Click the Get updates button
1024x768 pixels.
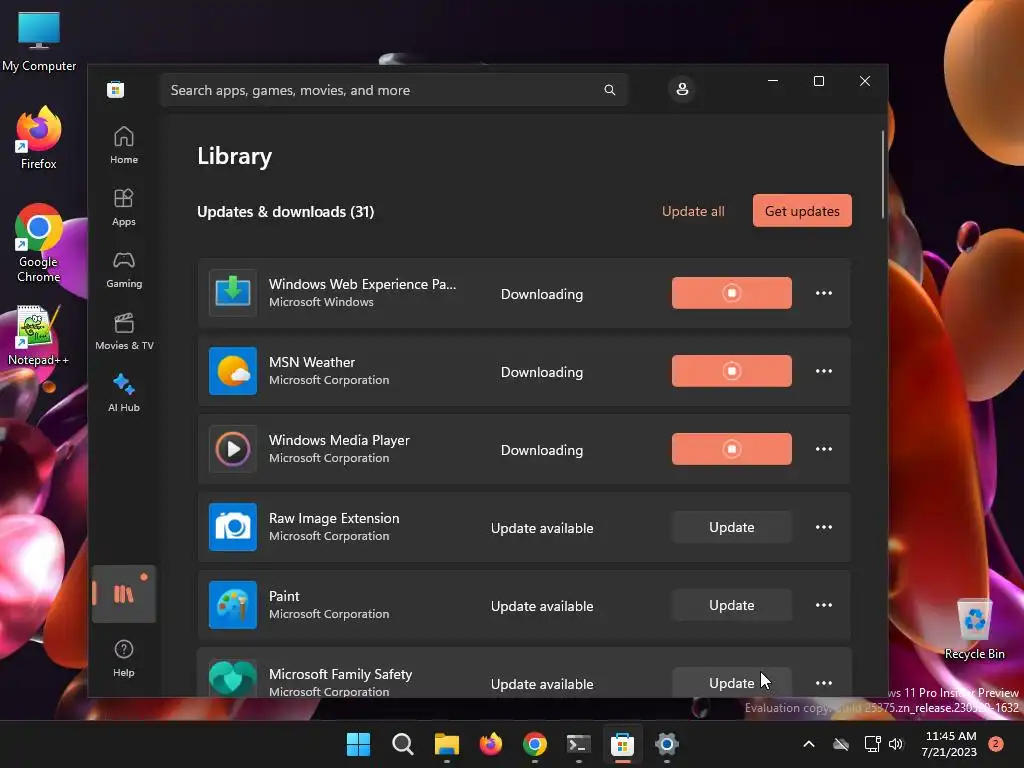pos(802,211)
